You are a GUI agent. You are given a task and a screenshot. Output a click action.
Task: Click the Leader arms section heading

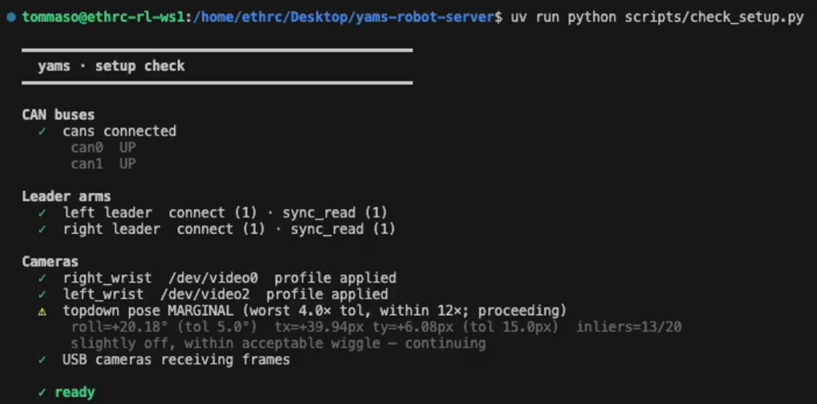[66, 197]
